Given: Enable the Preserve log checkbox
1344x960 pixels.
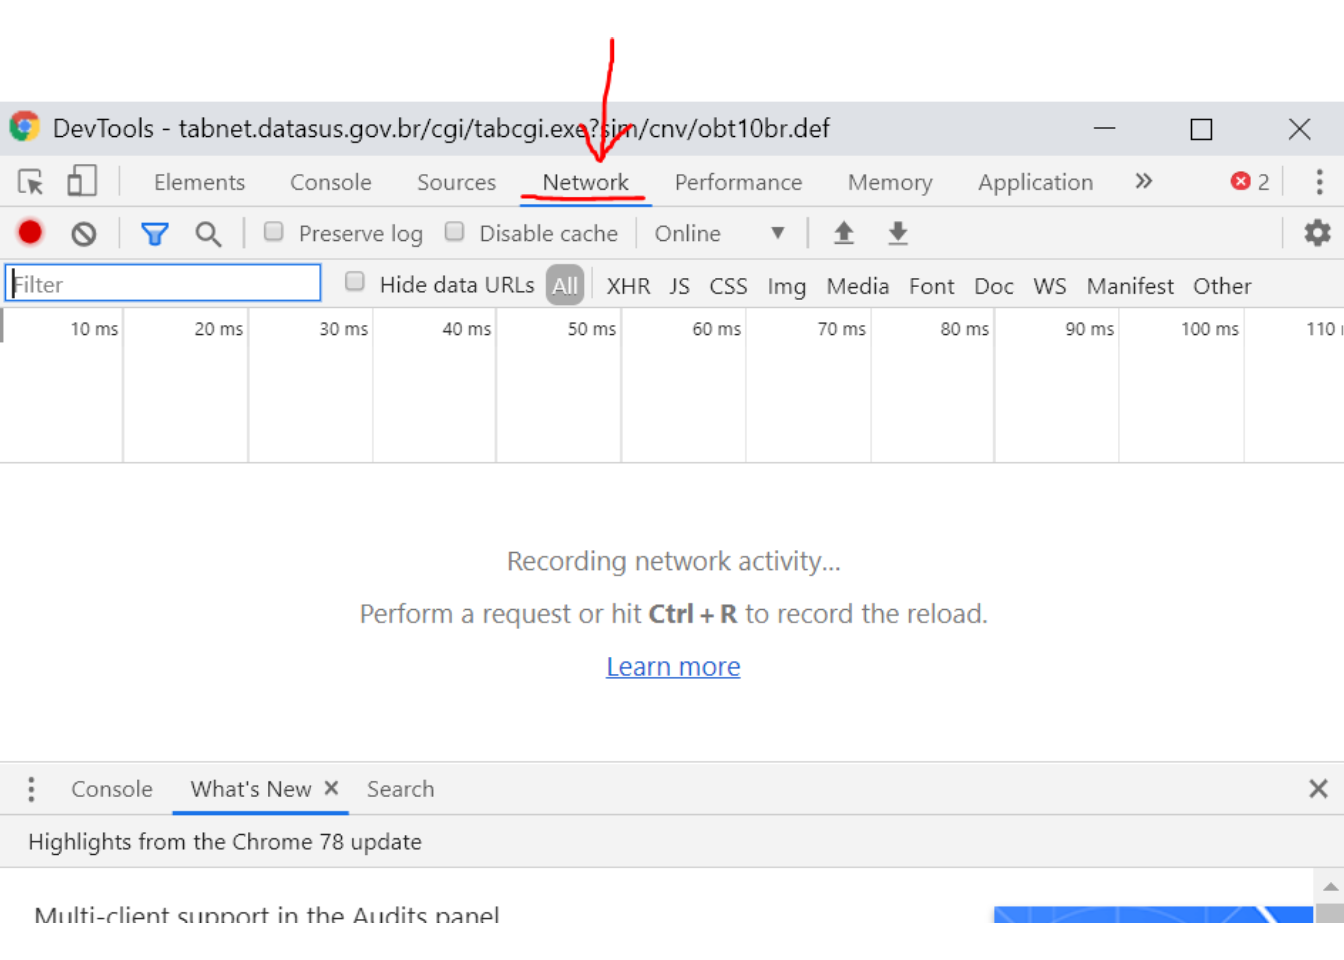Looking at the screenshot, I should pyautogui.click(x=274, y=232).
